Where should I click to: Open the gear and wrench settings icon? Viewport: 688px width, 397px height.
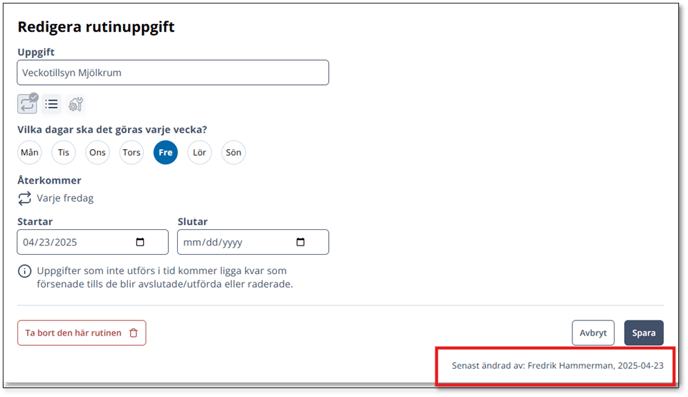click(x=75, y=104)
